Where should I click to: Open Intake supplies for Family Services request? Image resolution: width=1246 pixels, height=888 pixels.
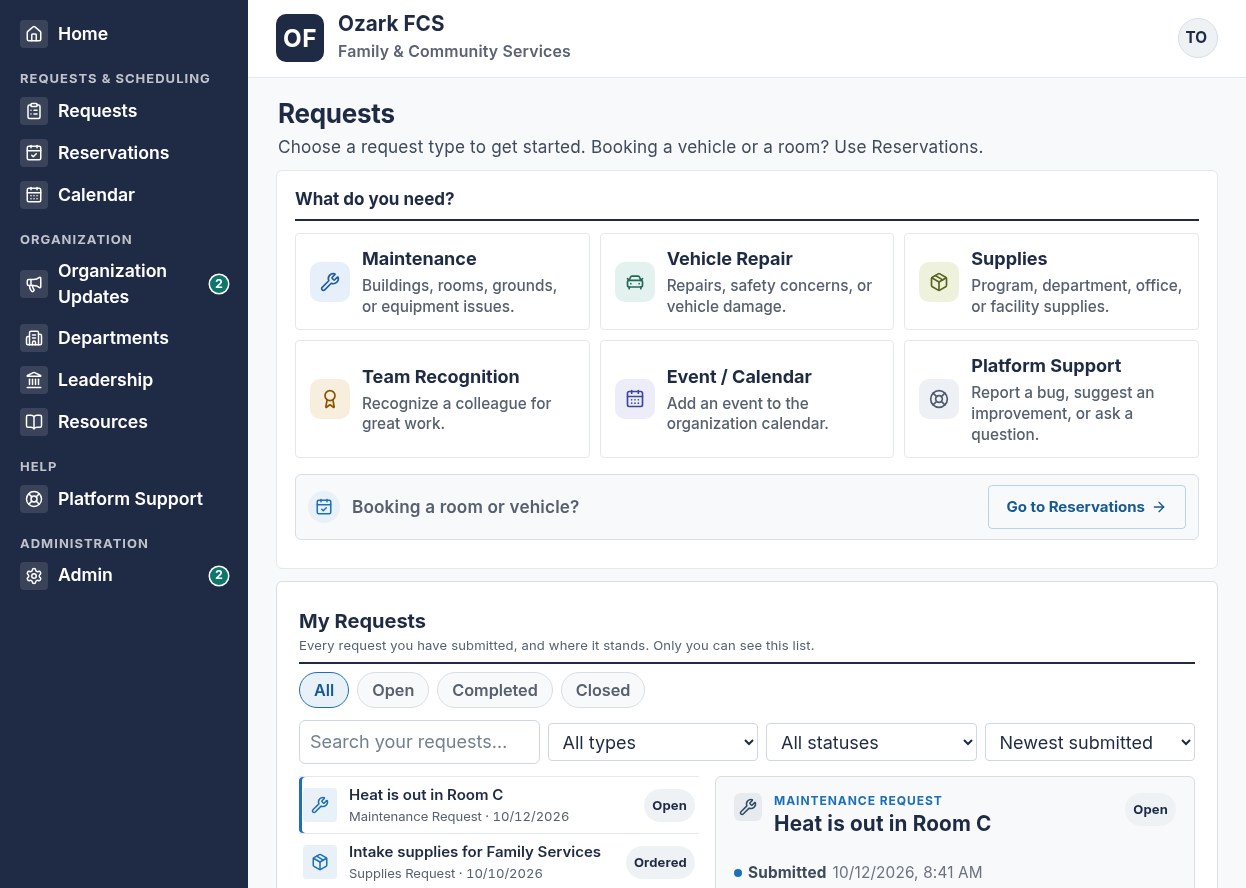point(500,862)
